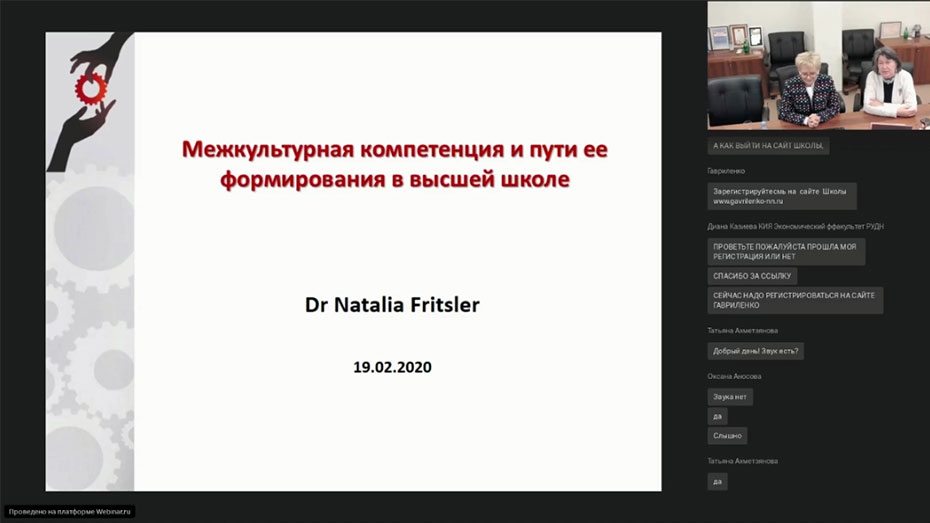Screen dimensions: 930x523
Task: Select the presenters' webcam video
Action: coord(818,65)
